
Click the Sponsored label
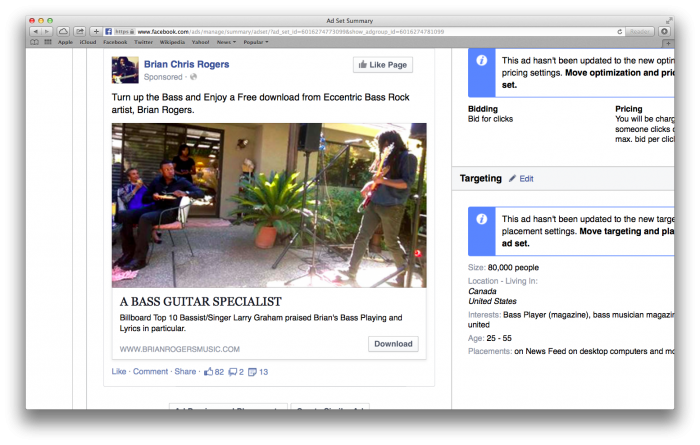(163, 77)
